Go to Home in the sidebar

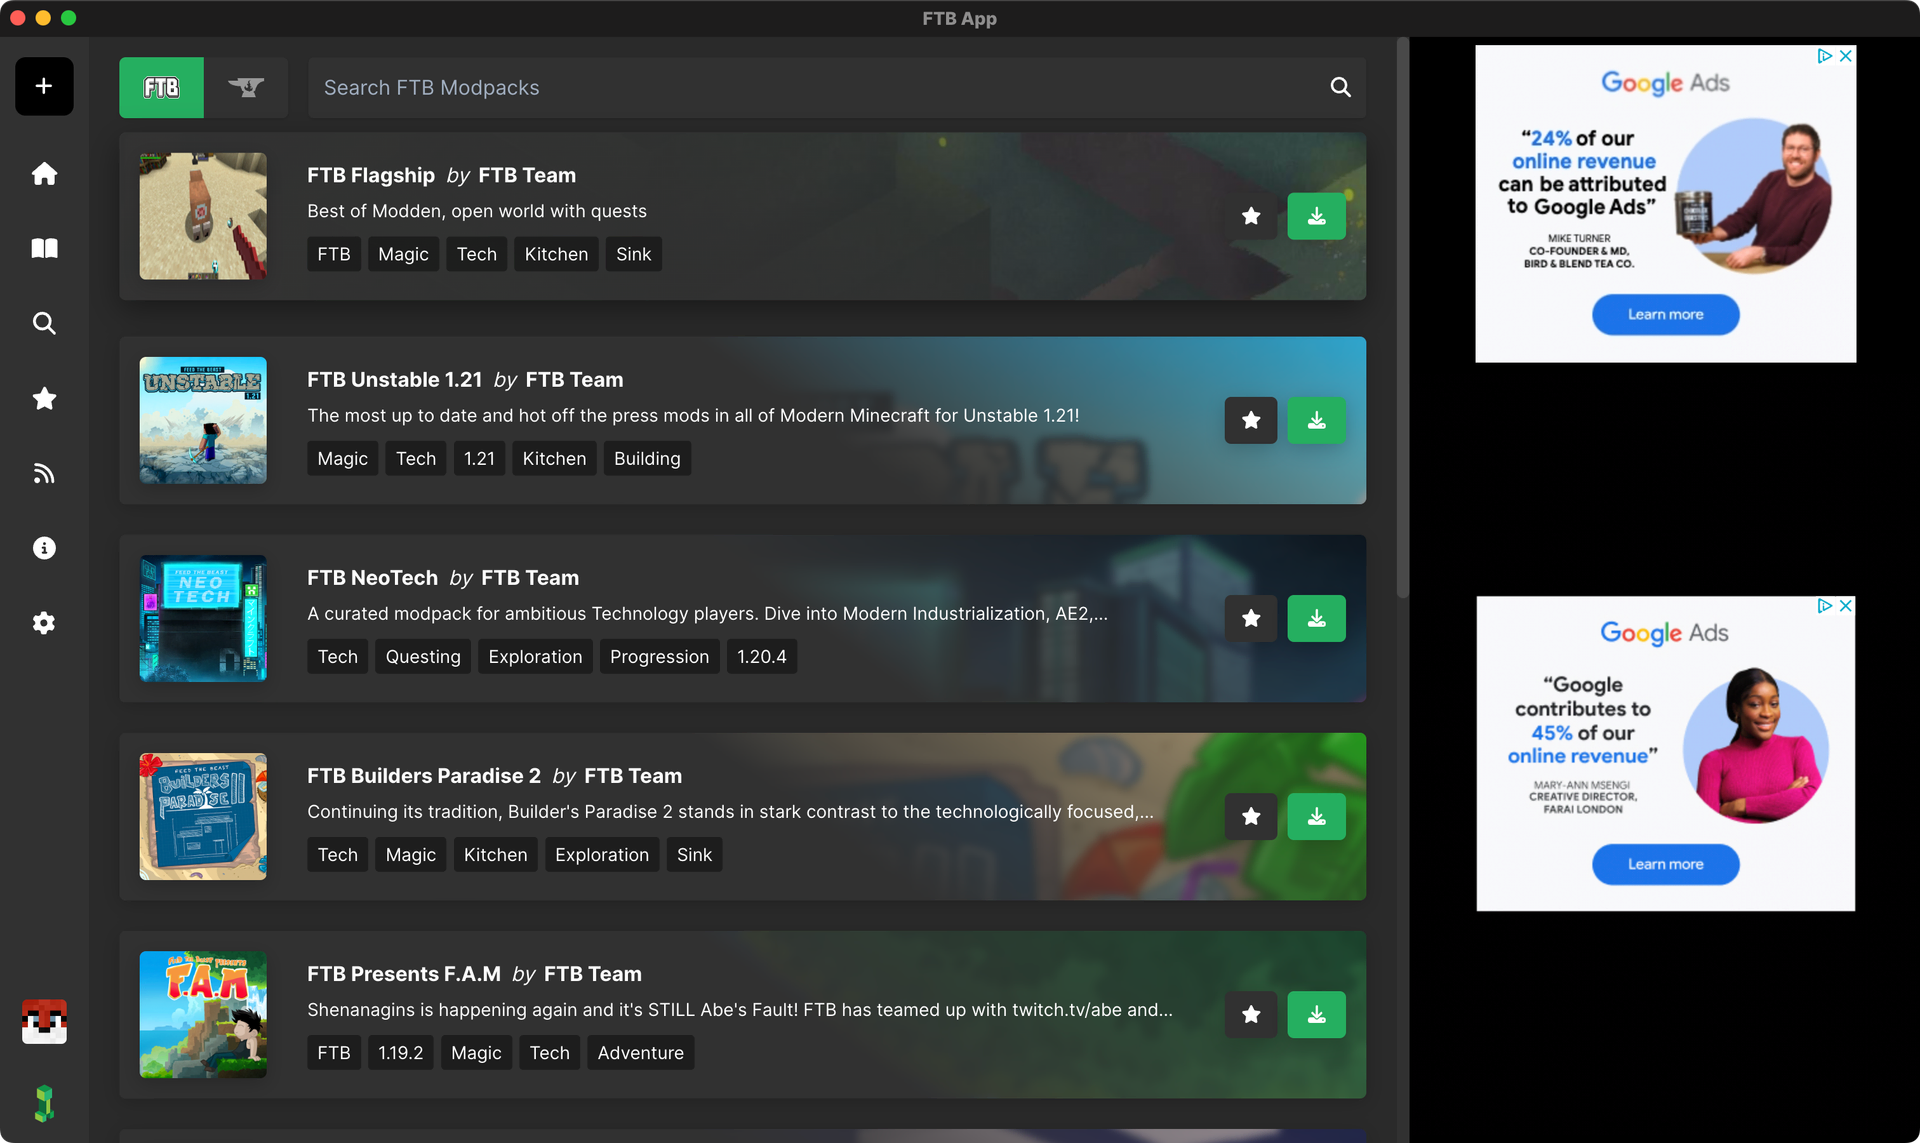pos(44,174)
